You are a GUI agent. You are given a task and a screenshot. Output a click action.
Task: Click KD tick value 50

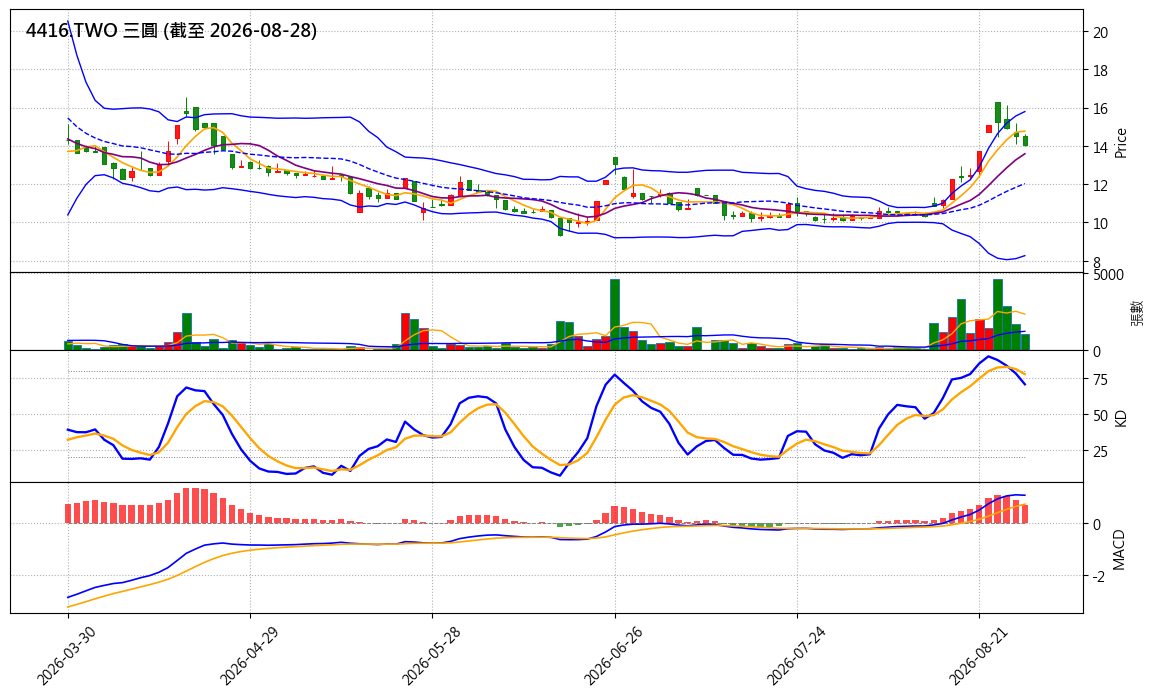(1101, 415)
